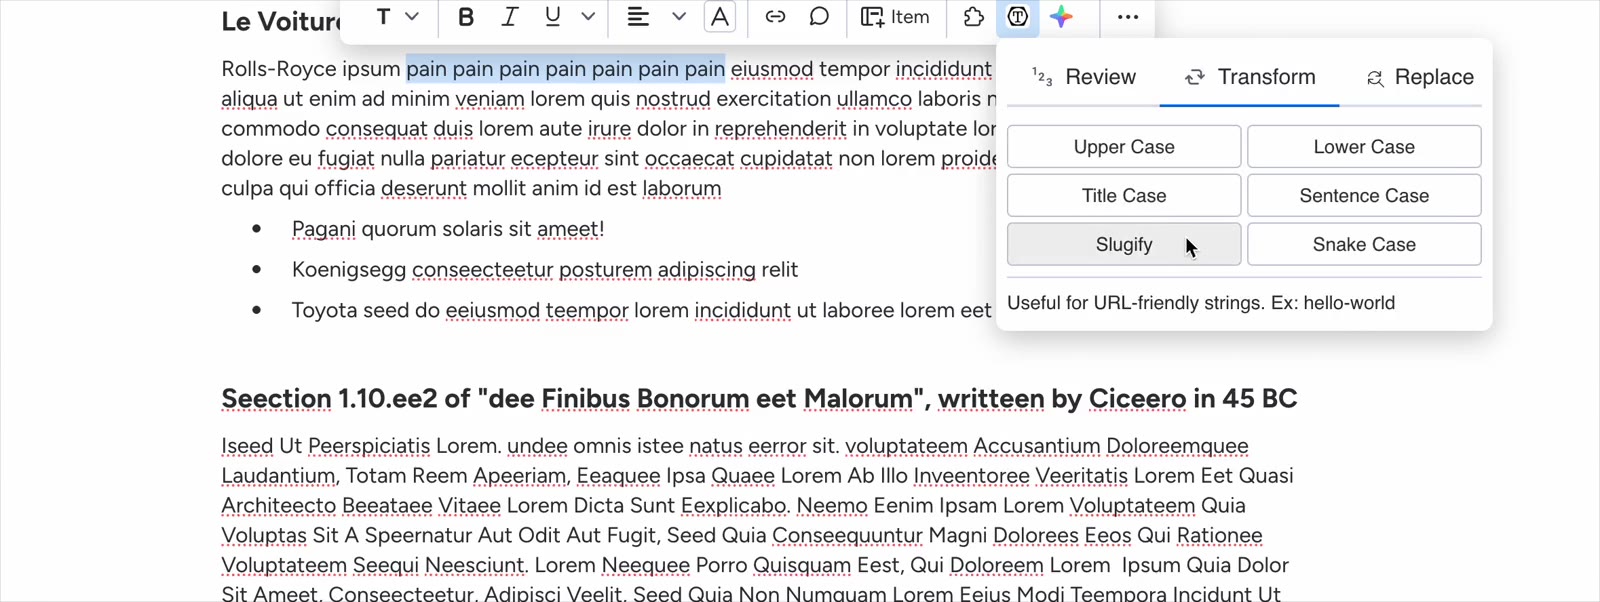Select the Transform tab
This screenshot has height=602, width=1600.
(1250, 77)
